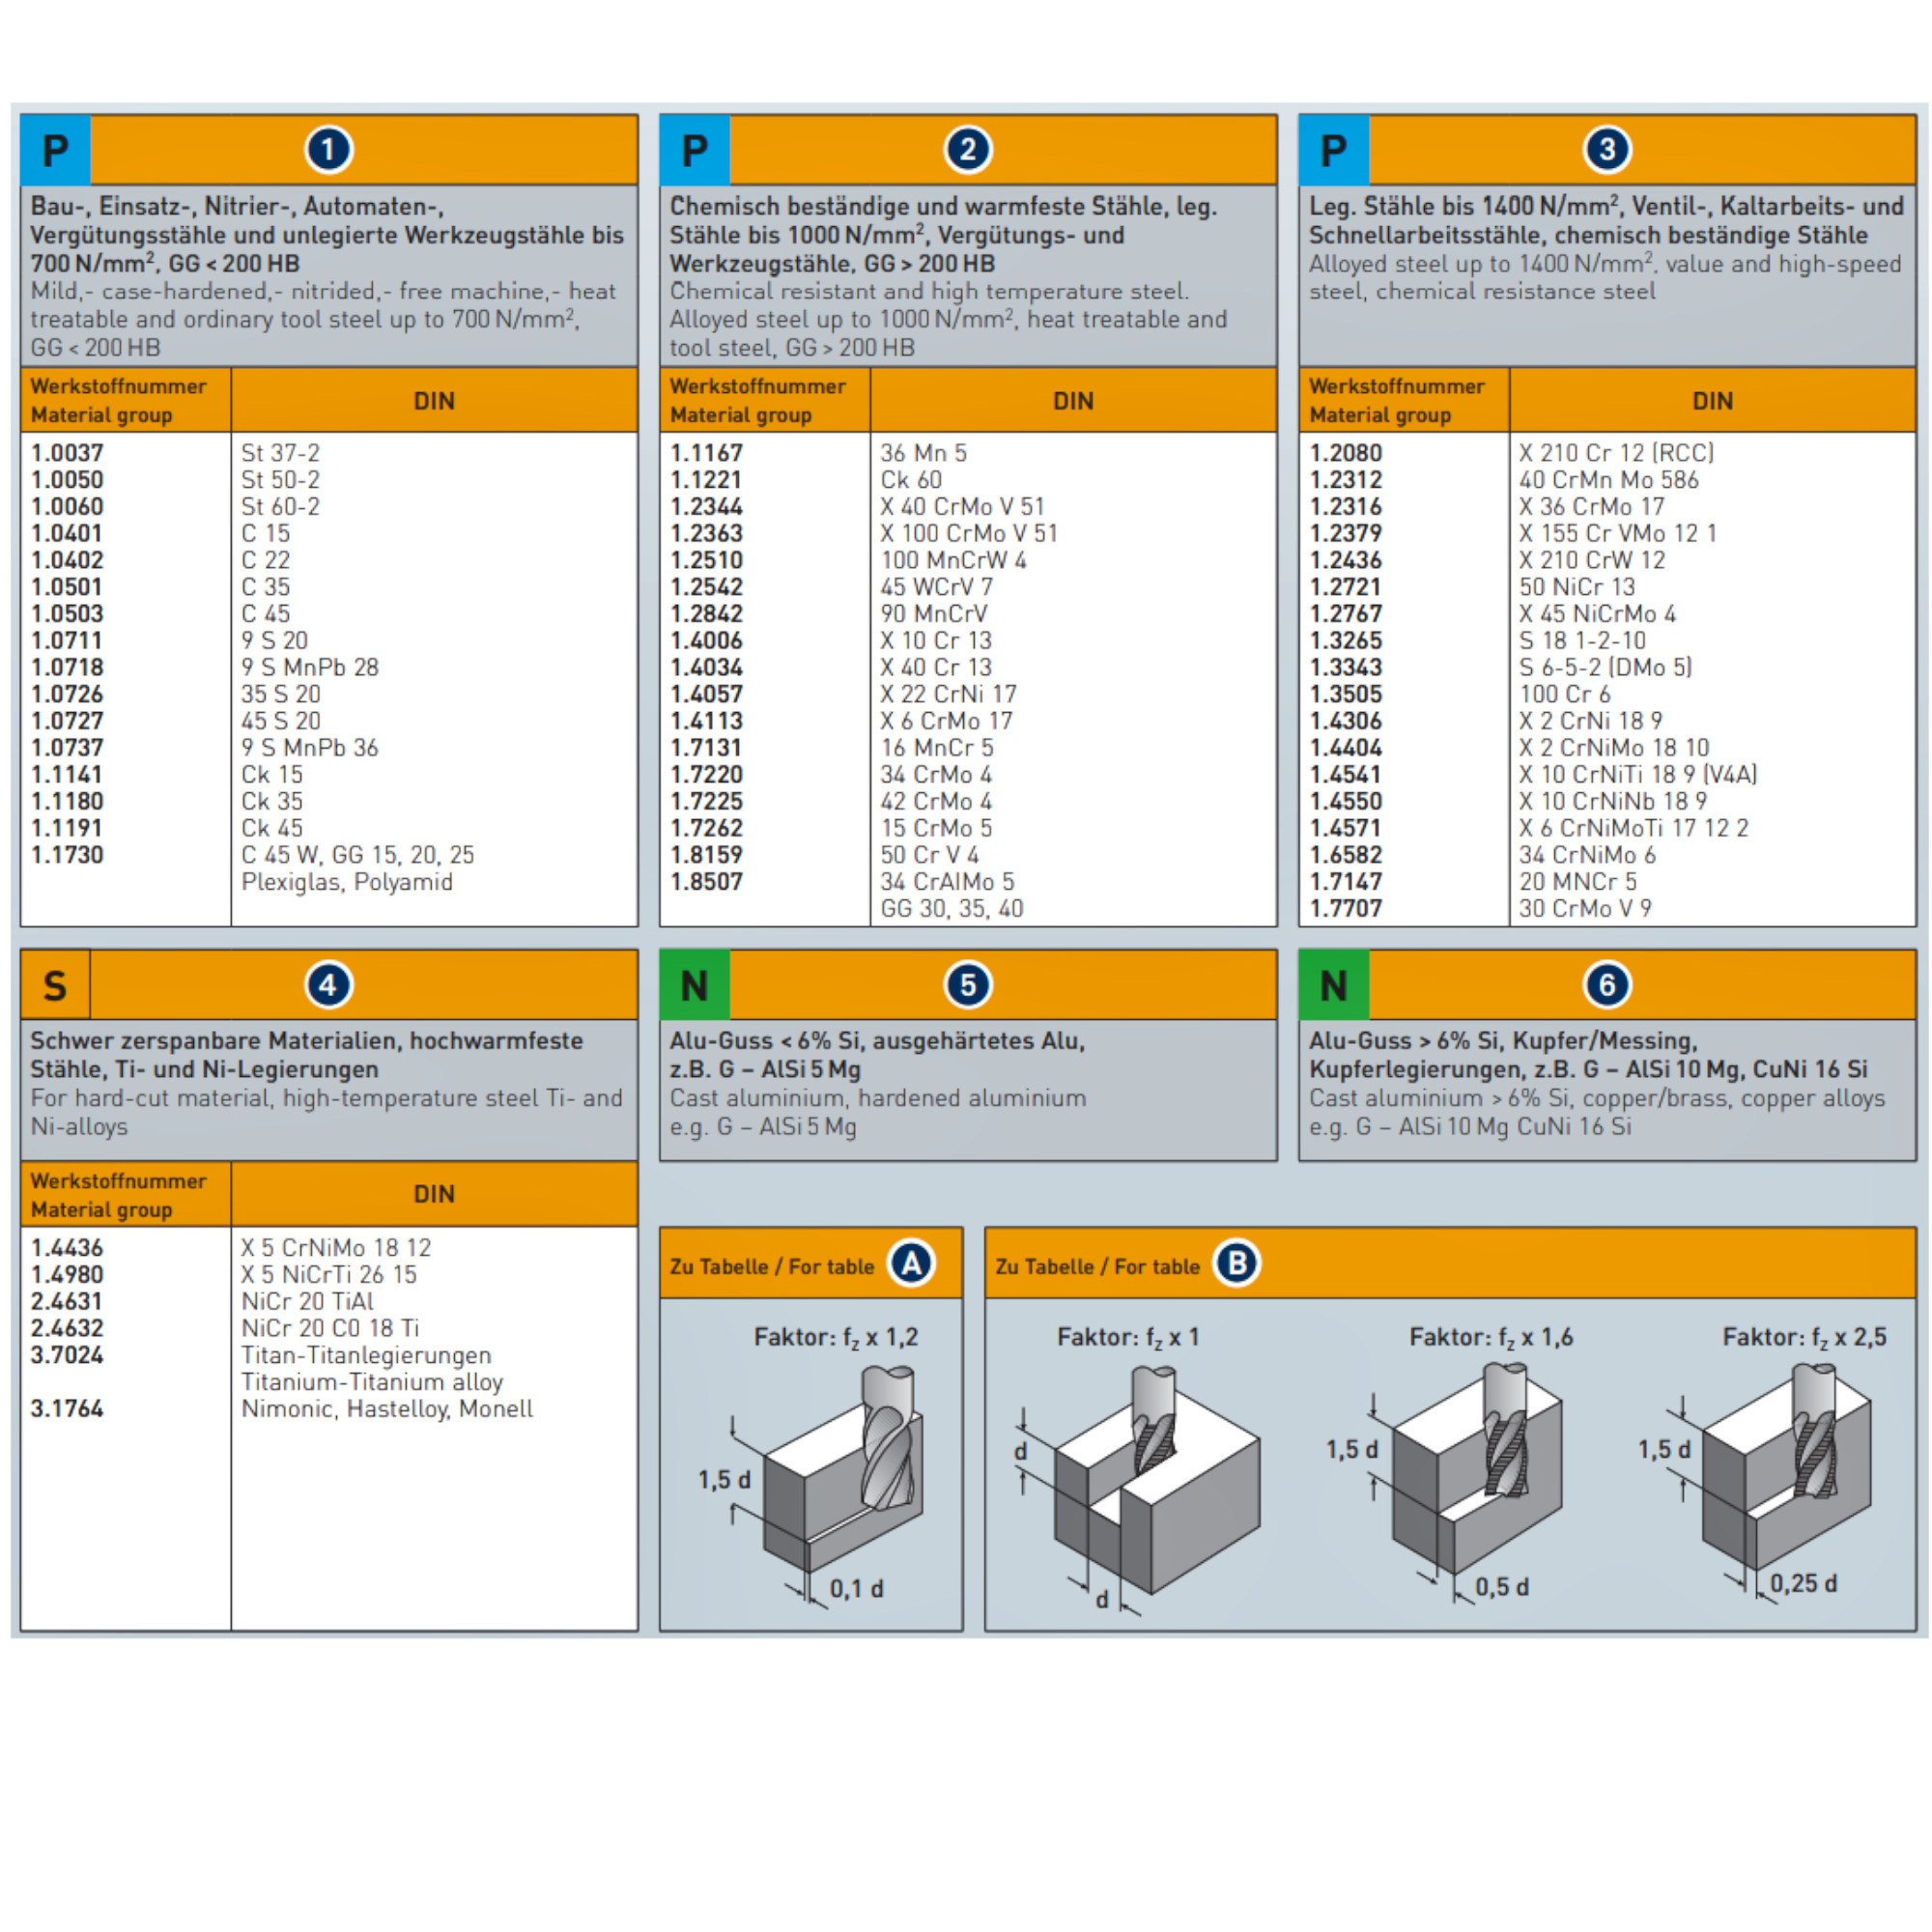Click the numbered circle 6 badge

1607,985
